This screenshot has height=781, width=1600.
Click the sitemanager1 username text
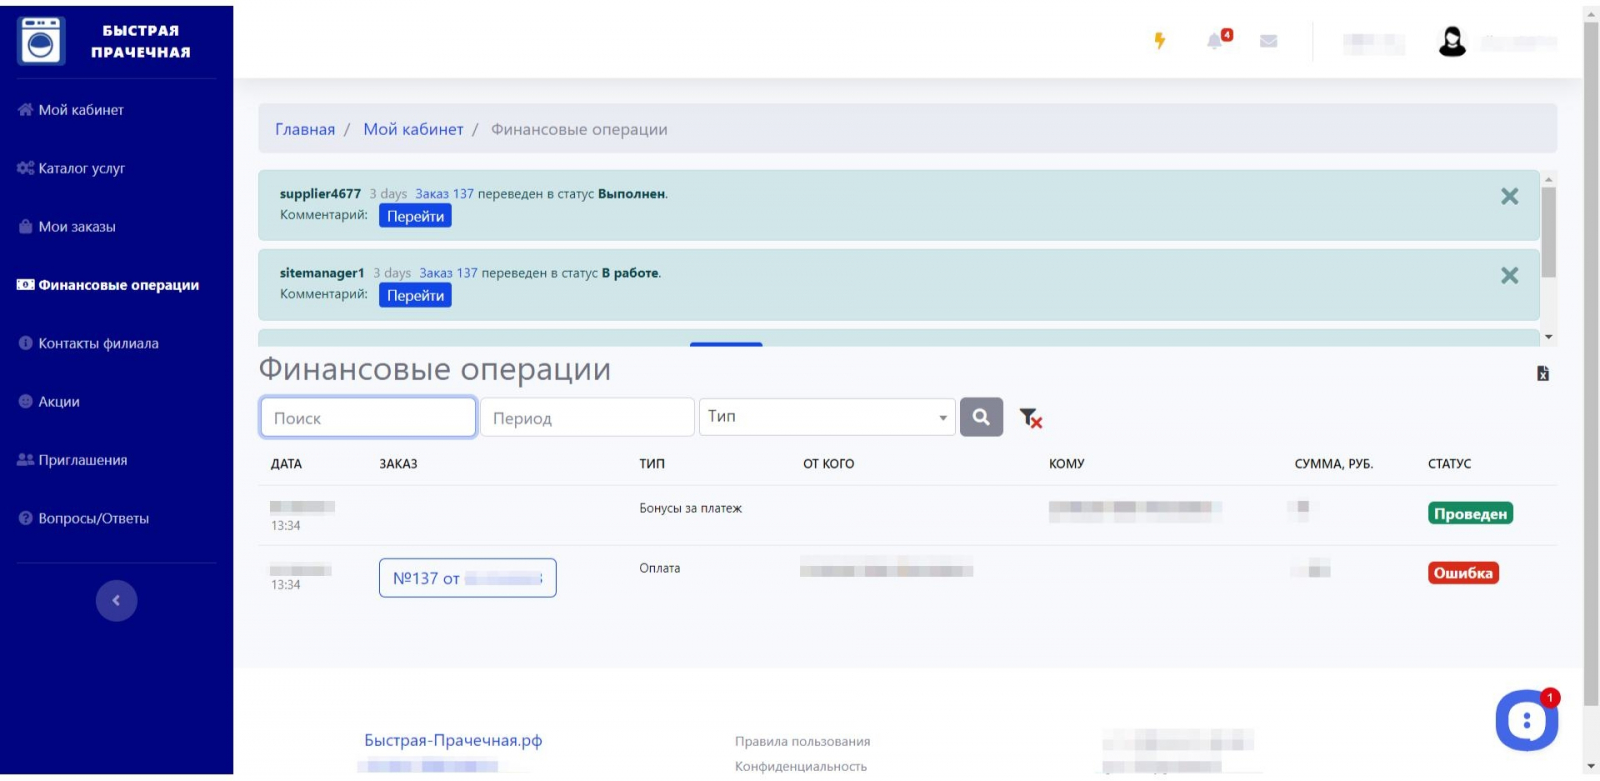322,273
